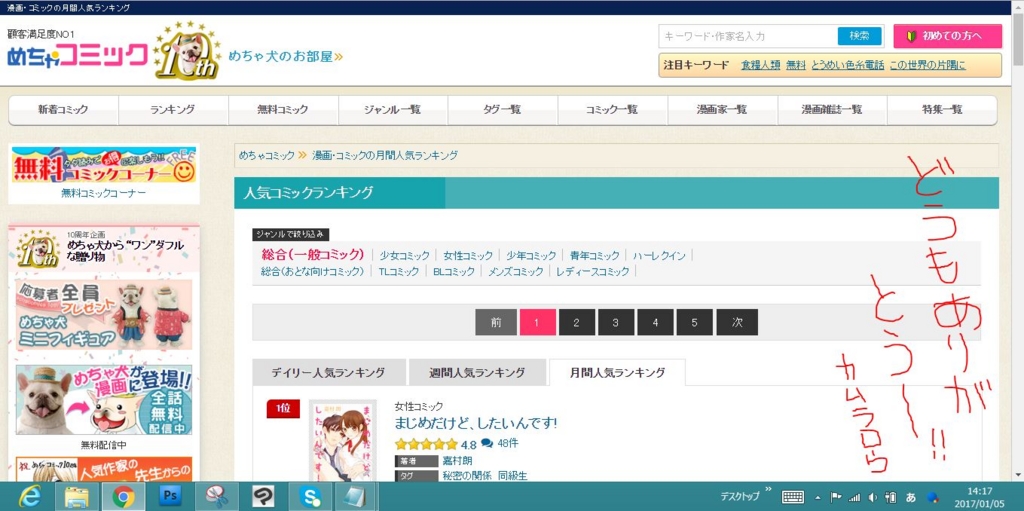
Task: Open keyword link 無料
Action: pos(795,65)
